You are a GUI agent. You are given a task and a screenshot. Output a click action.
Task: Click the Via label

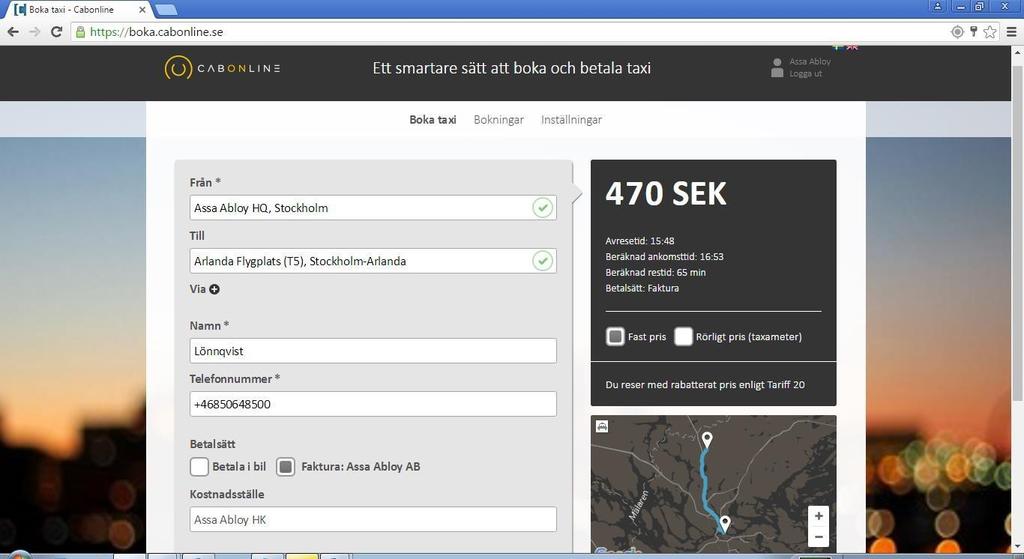point(197,289)
